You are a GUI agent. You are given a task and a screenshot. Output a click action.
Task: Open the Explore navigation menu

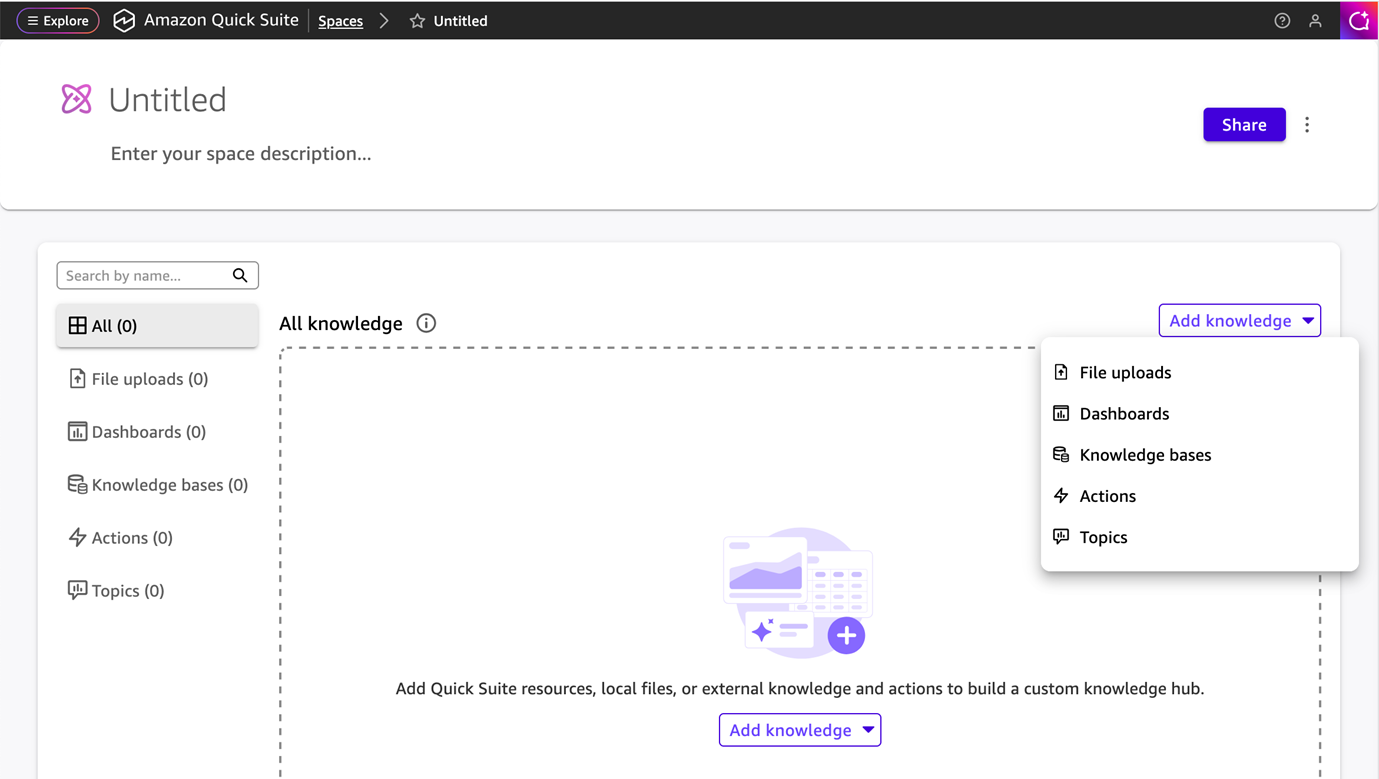click(58, 20)
